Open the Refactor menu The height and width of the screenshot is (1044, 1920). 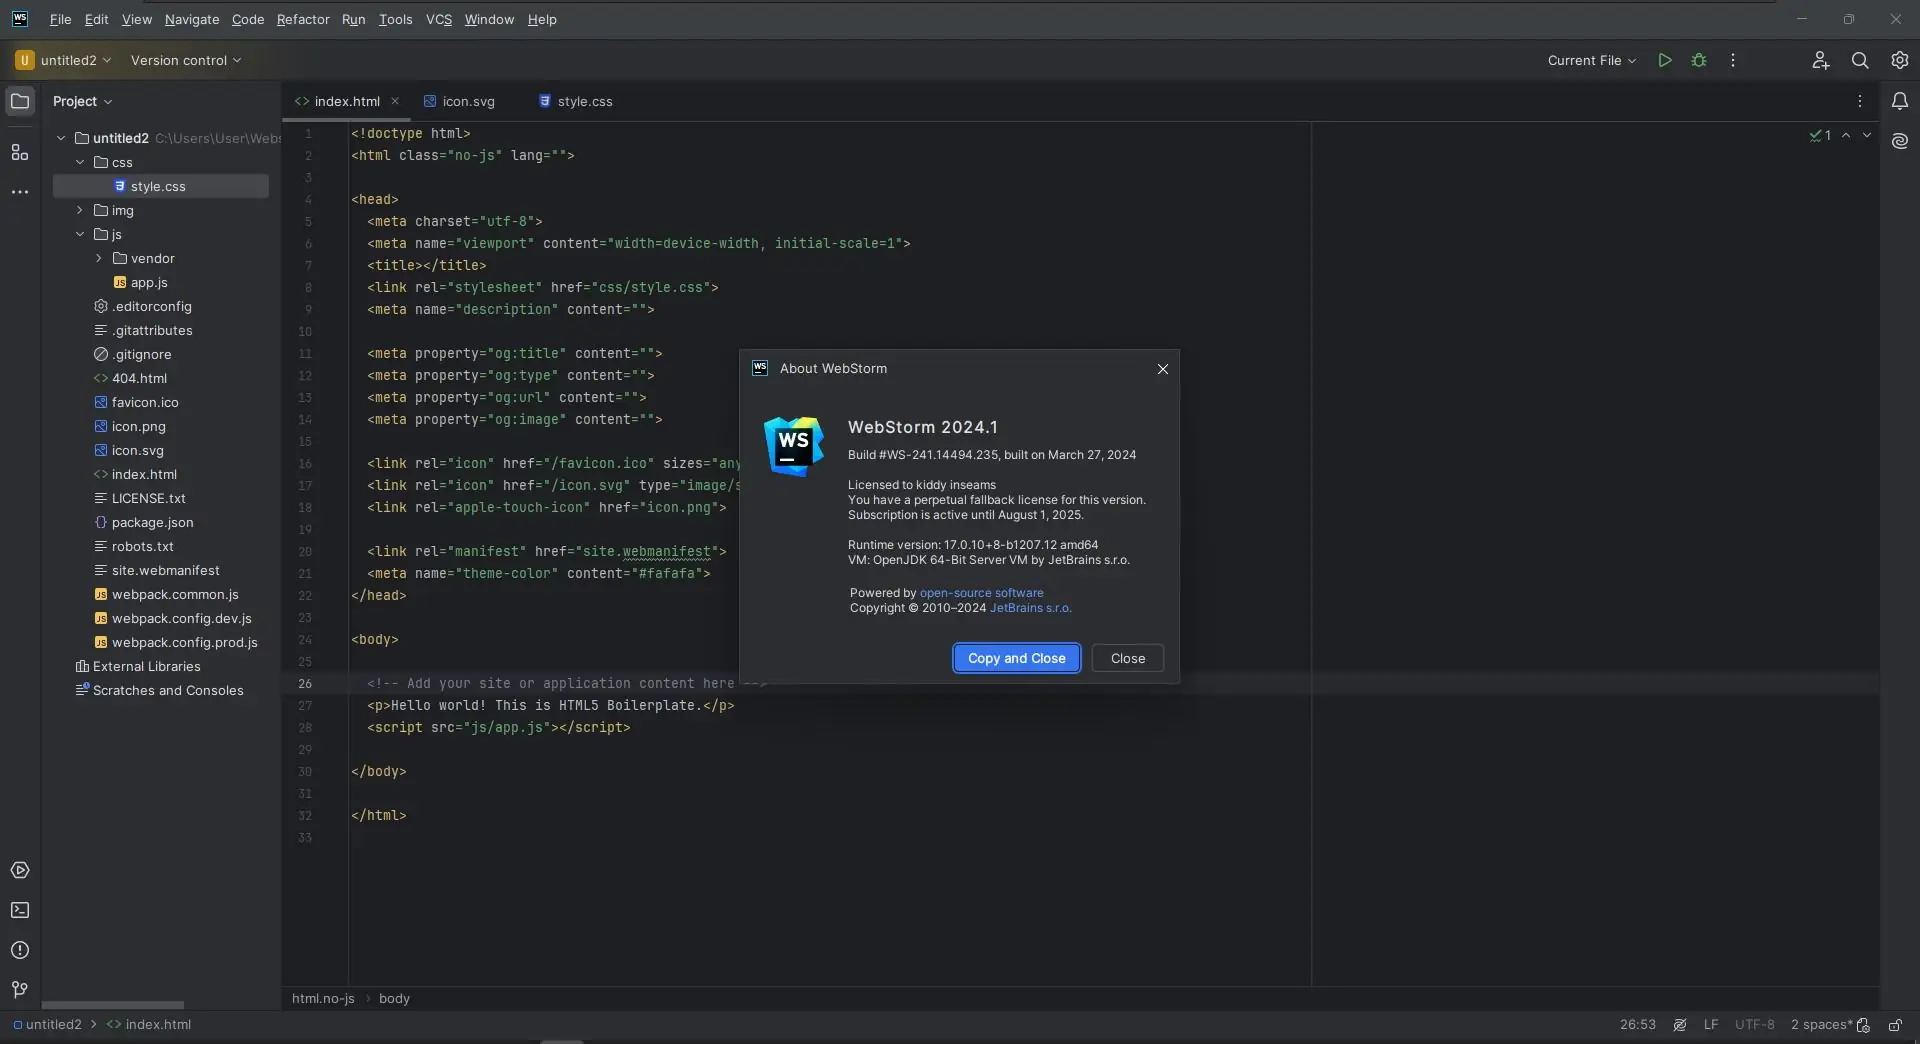coord(303,19)
